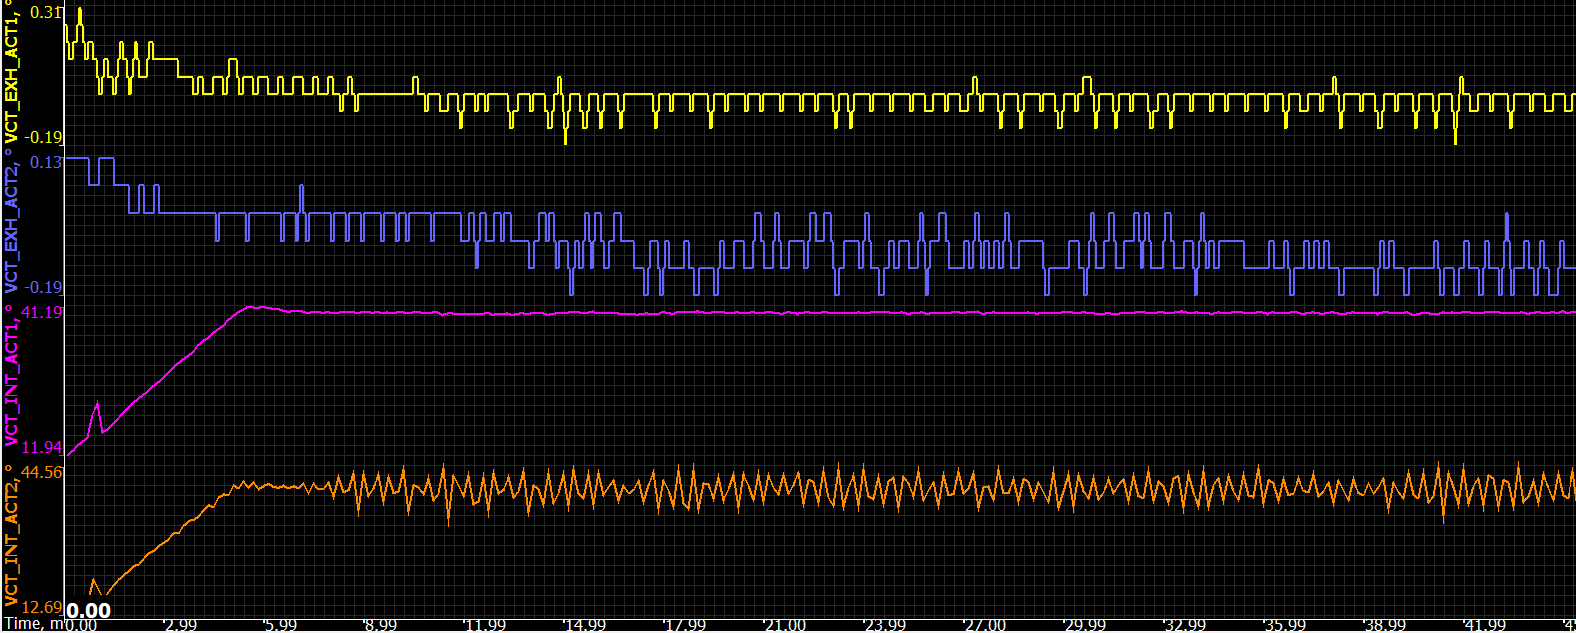The image size is (1576, 633).
Task: Click the 27.00 time axis tick label
Action: coord(984,625)
